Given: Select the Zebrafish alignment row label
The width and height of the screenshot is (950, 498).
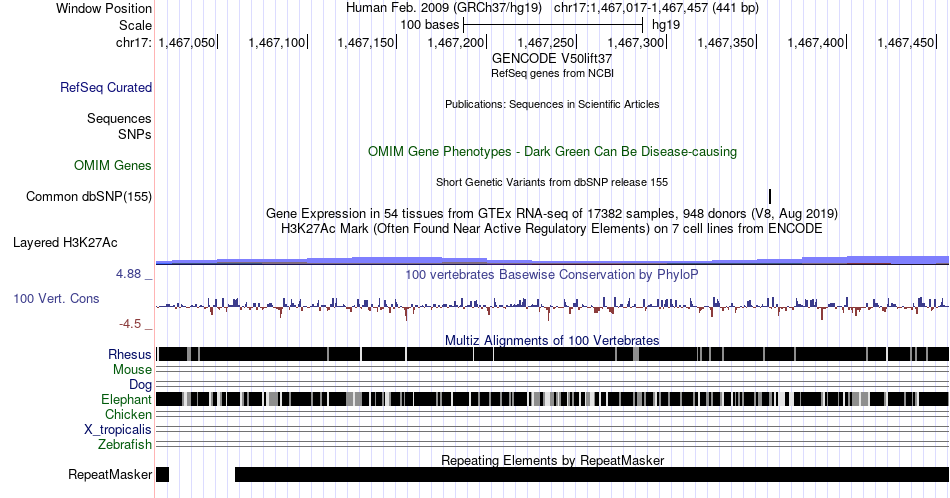Looking at the screenshot, I should click(125, 444).
